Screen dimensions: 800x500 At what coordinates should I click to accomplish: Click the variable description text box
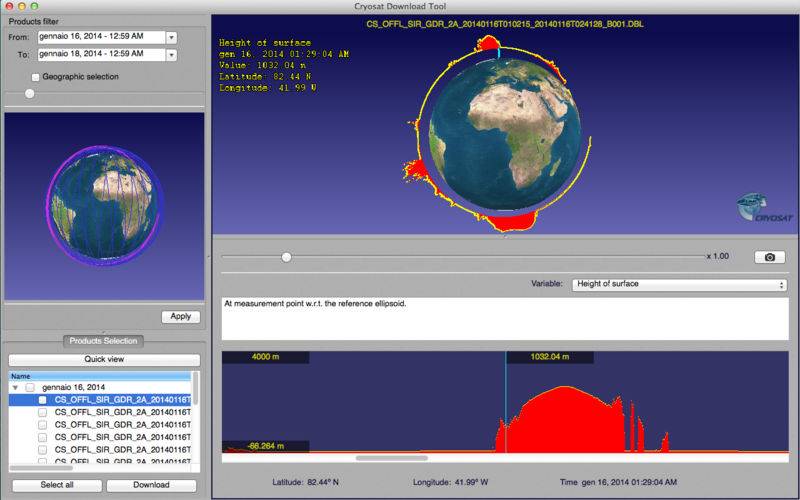tap(505, 319)
